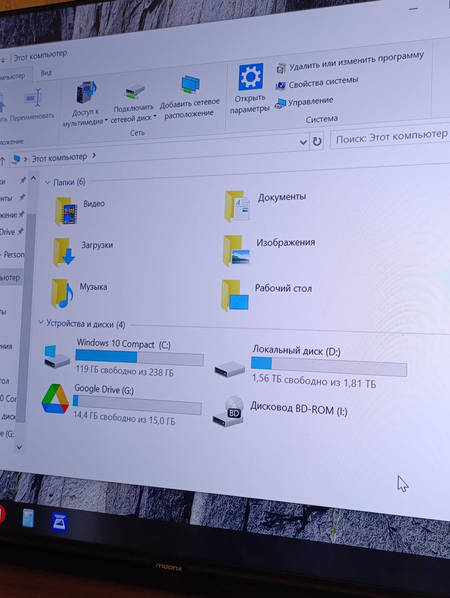Screen dimensions: 450x598
Task: Open the Видео folder icon
Action: [x=66, y=211]
